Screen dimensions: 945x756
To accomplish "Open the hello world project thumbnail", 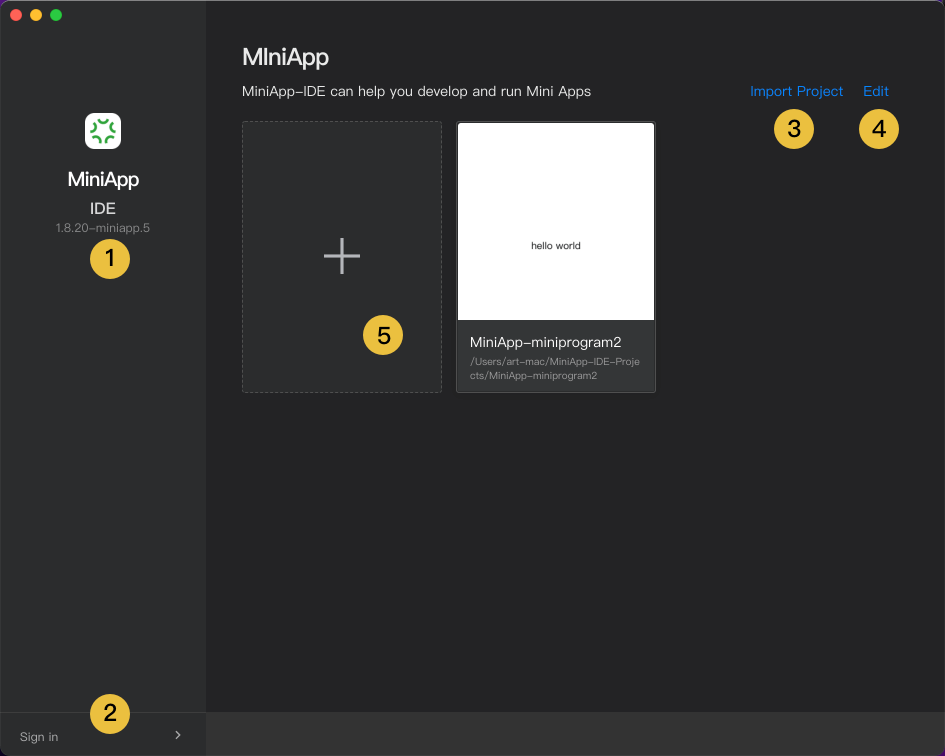I will click(x=556, y=221).
